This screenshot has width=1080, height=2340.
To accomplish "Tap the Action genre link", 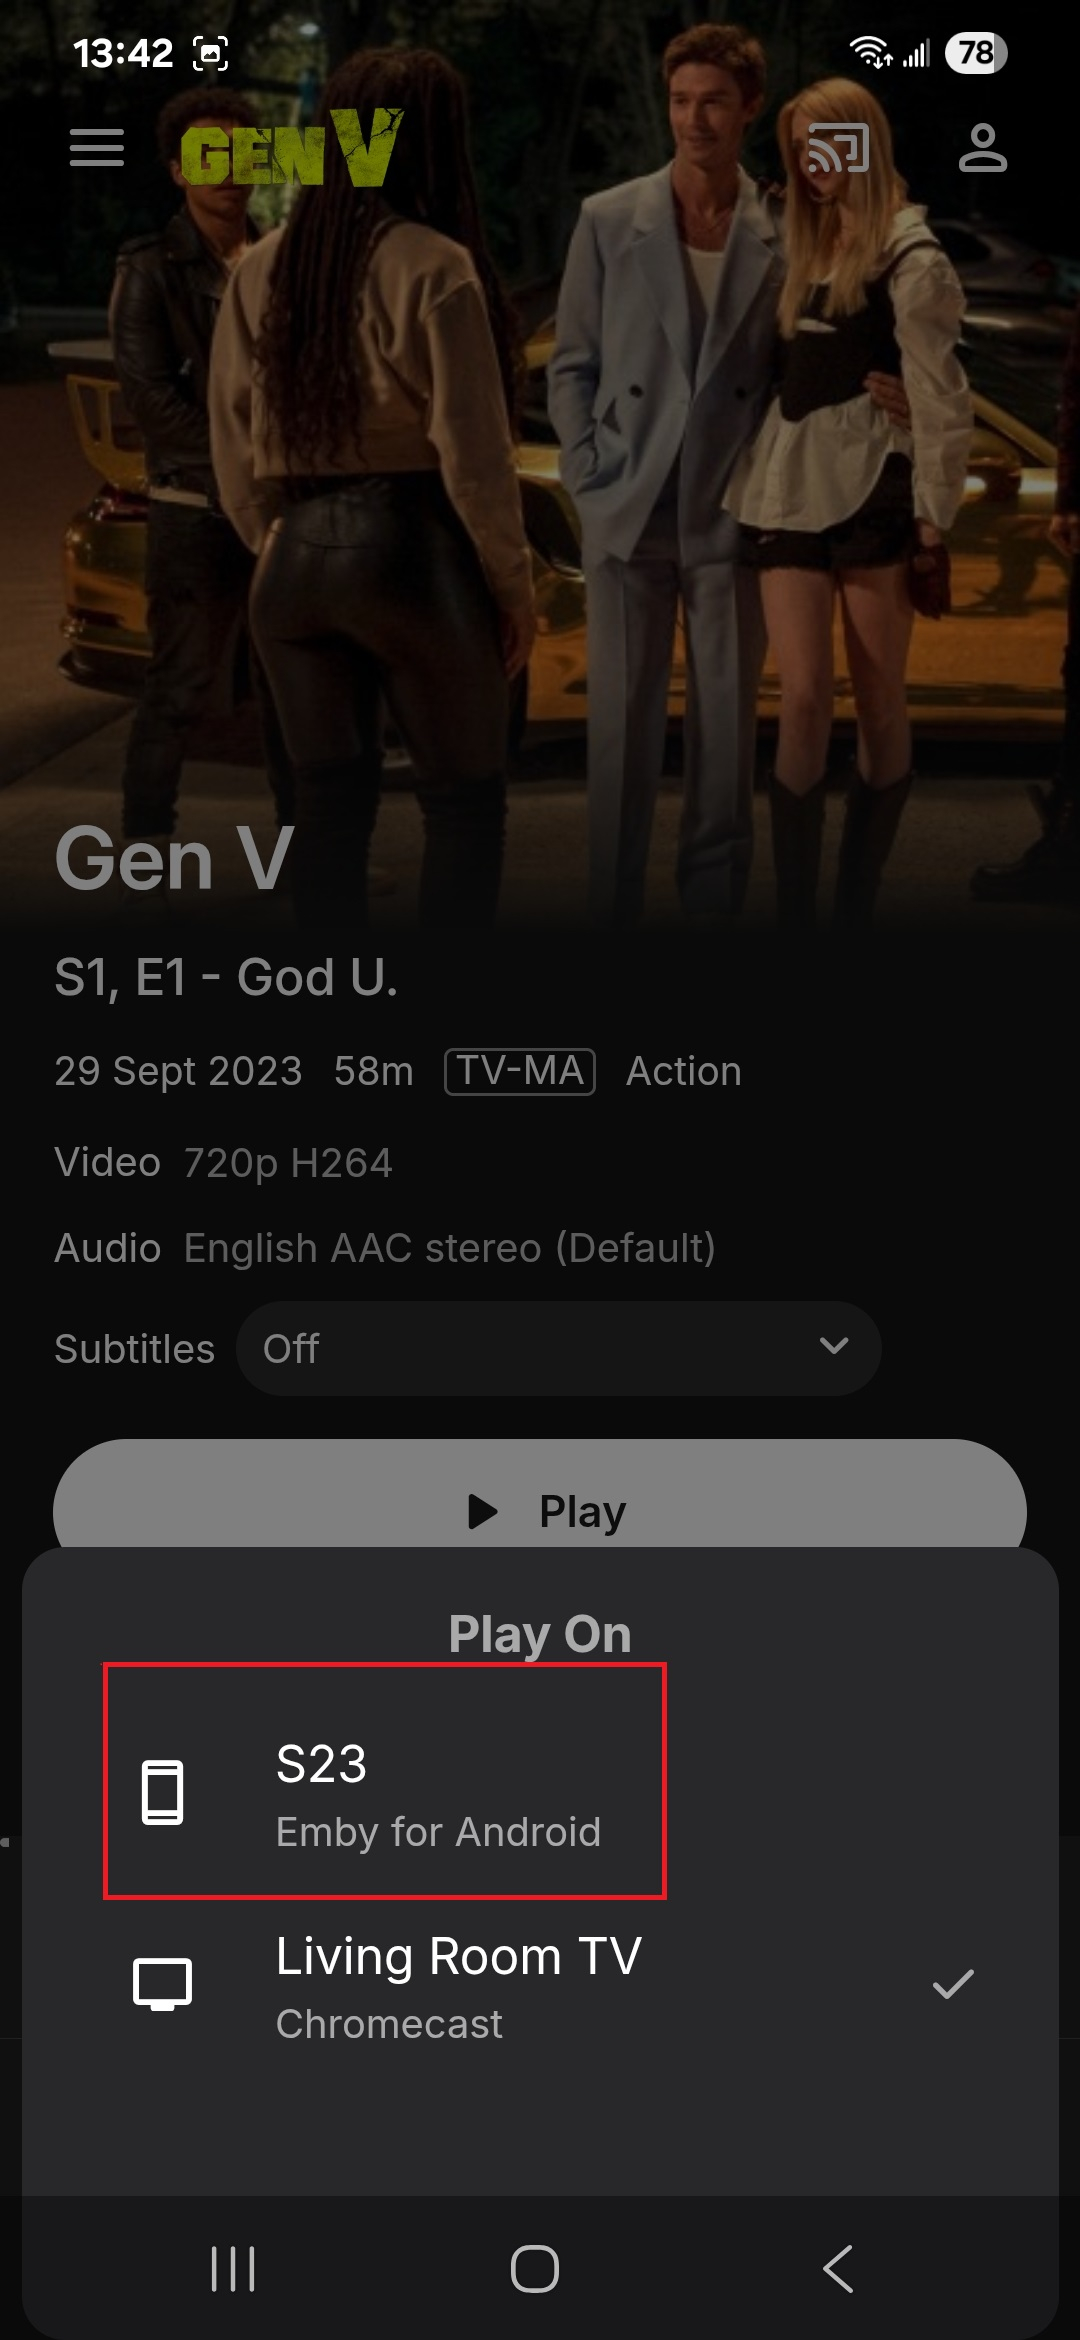I will click(684, 1071).
